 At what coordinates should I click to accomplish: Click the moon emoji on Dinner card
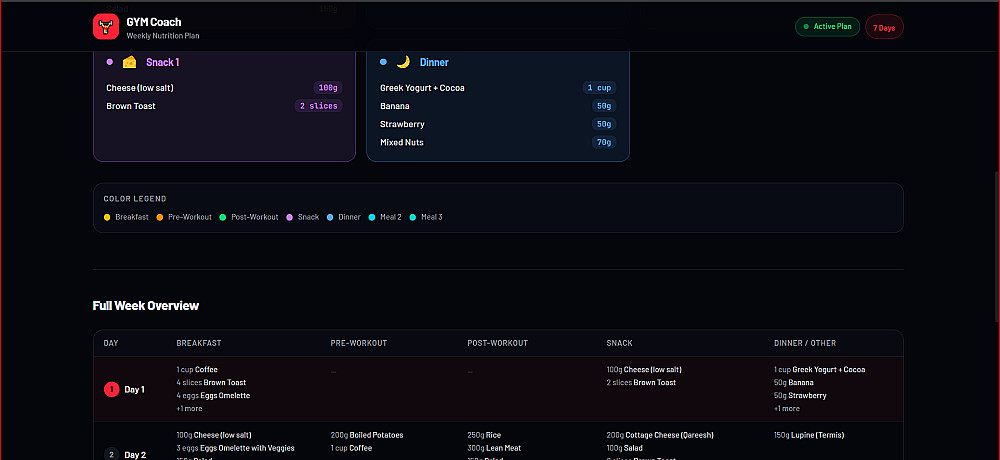tap(402, 62)
